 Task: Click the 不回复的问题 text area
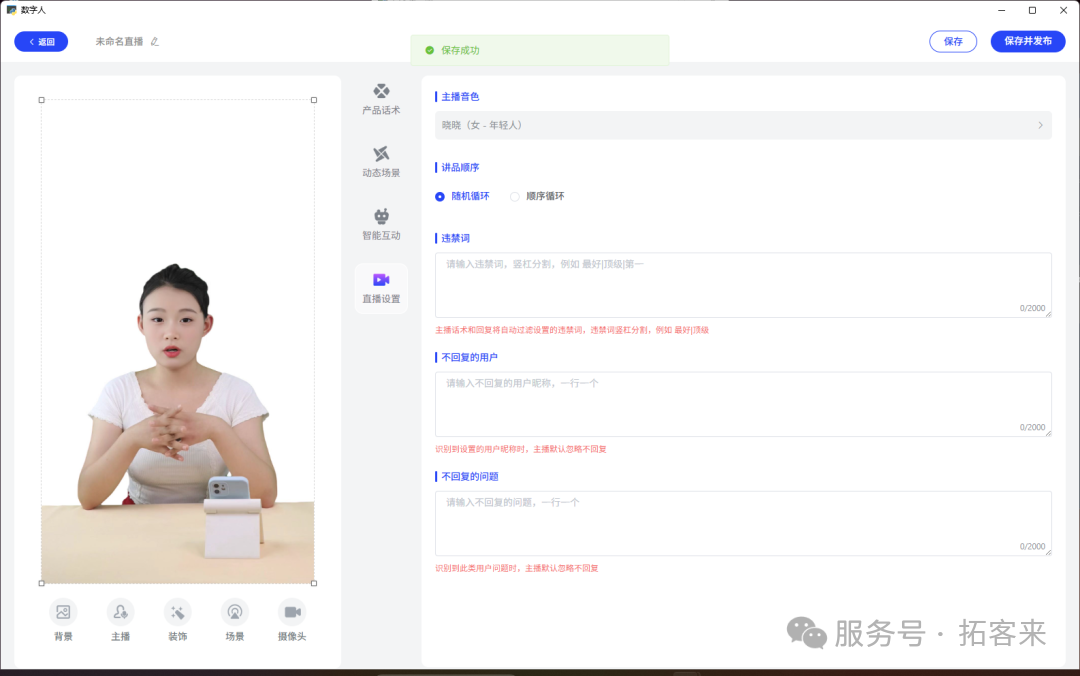742,523
